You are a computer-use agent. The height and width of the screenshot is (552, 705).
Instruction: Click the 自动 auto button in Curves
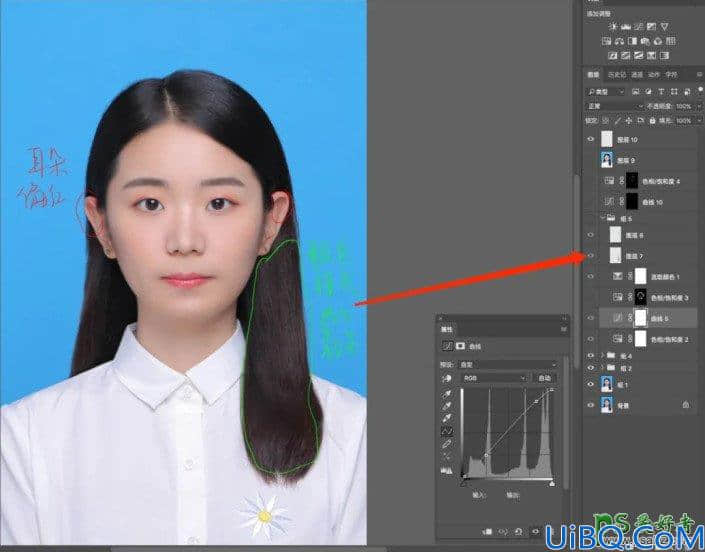[544, 378]
